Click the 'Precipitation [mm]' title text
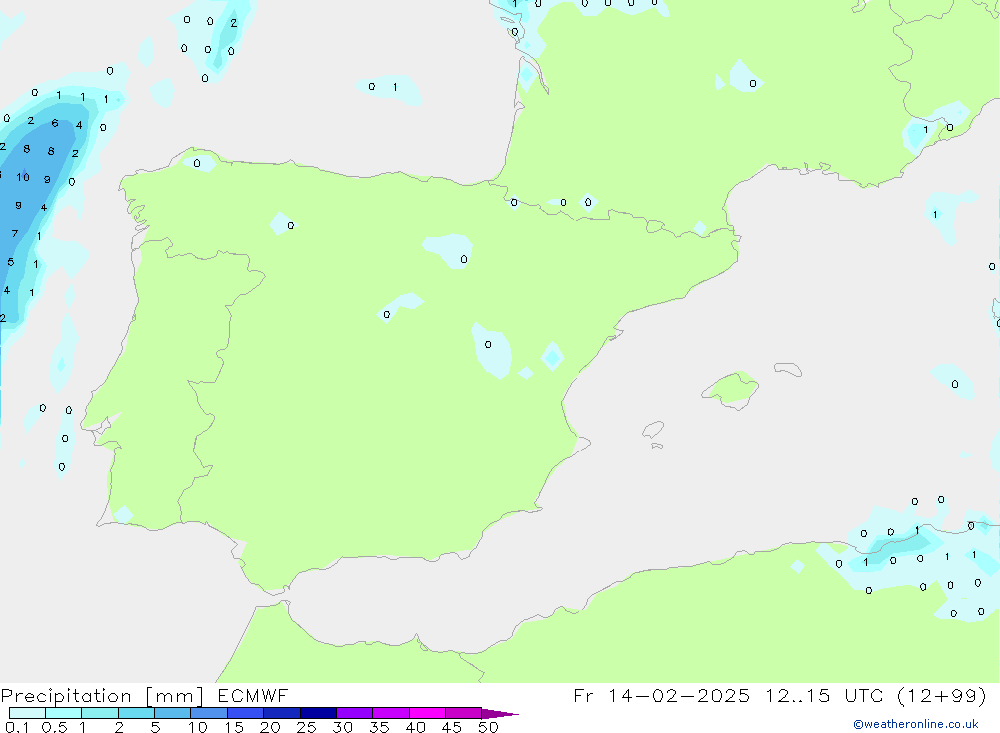The image size is (1000, 733). click(102, 696)
